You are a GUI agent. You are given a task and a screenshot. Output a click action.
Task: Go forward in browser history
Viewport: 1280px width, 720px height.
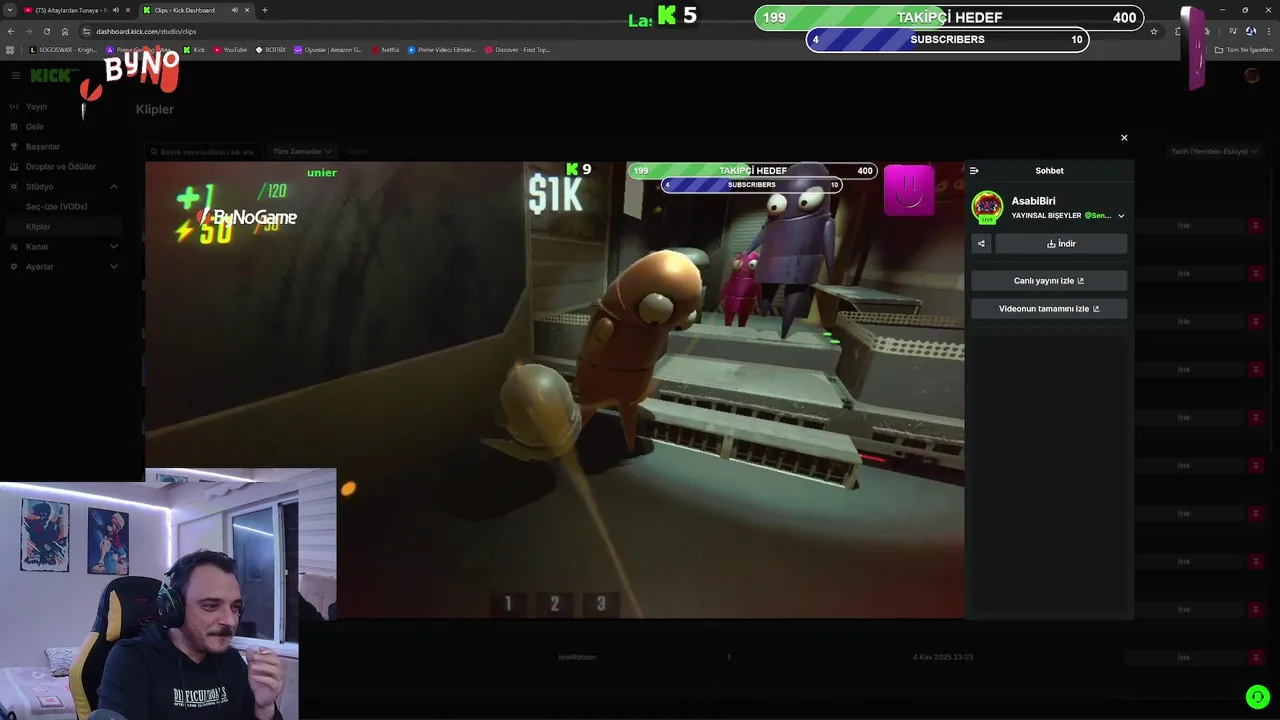tap(29, 31)
